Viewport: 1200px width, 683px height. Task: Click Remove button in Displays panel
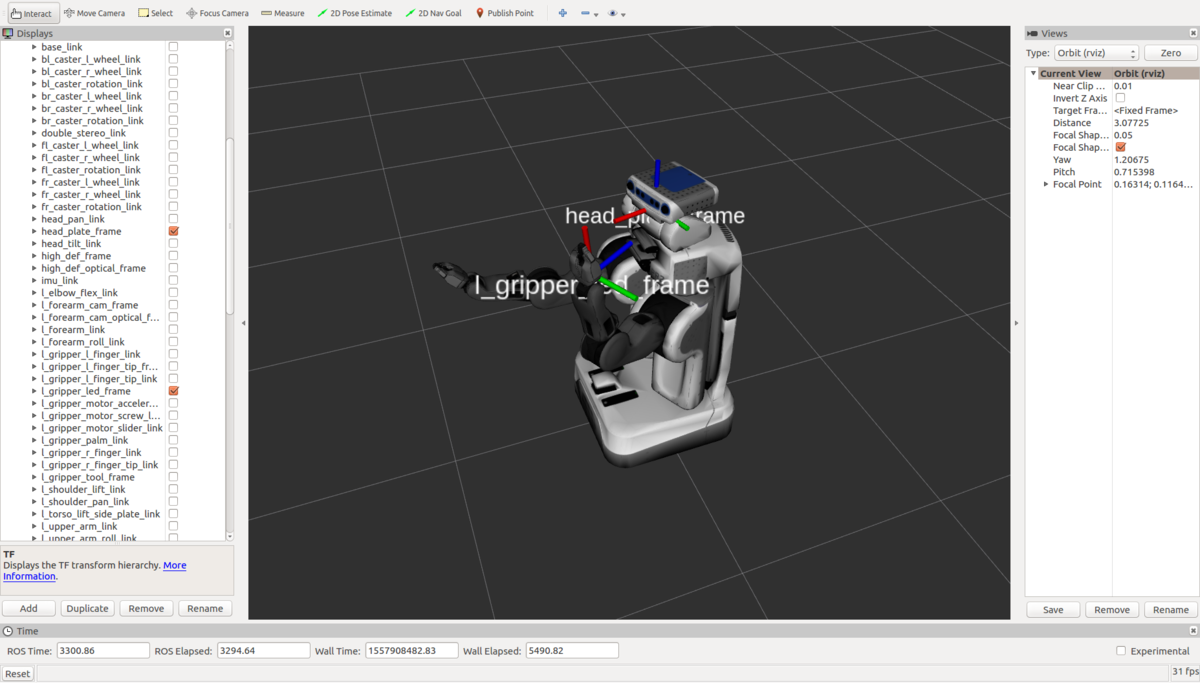pos(146,608)
